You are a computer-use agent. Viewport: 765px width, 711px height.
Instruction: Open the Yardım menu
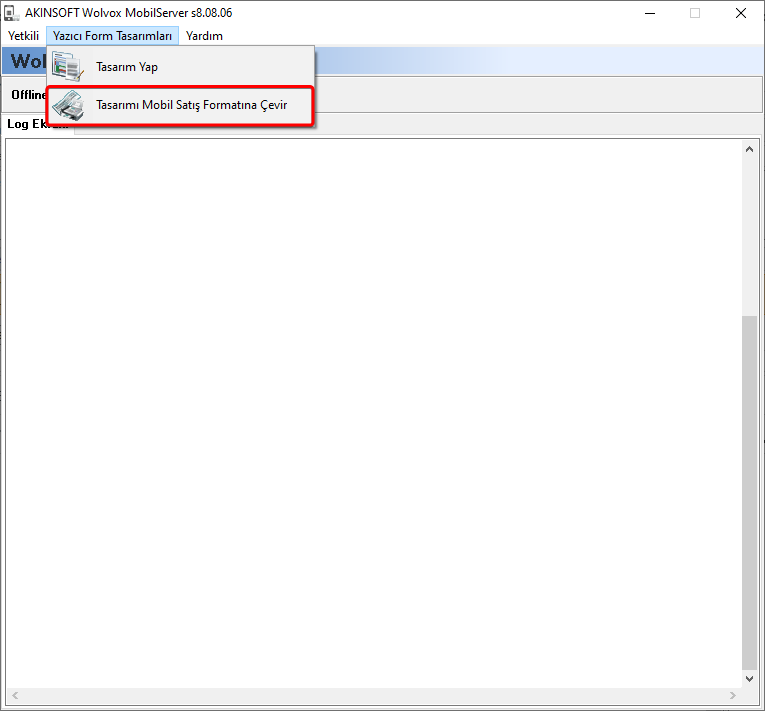pyautogui.click(x=204, y=36)
